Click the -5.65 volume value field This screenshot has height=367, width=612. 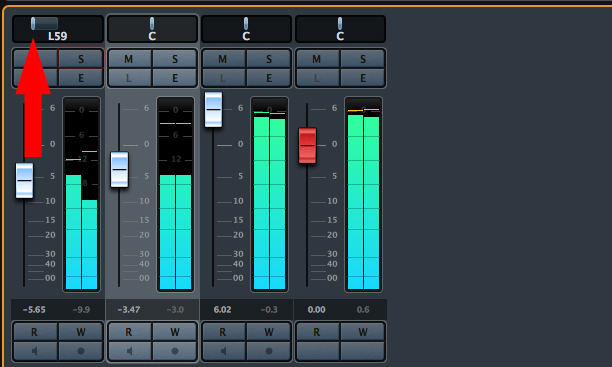[x=34, y=310]
